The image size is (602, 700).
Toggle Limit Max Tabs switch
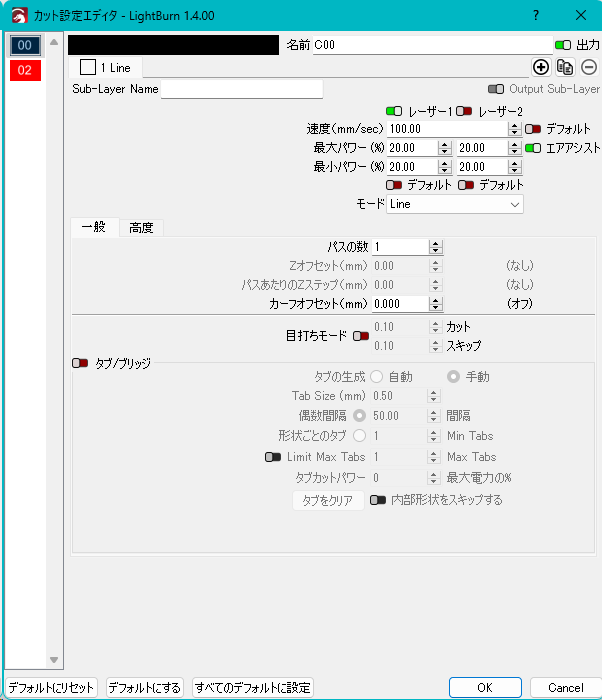click(x=273, y=457)
